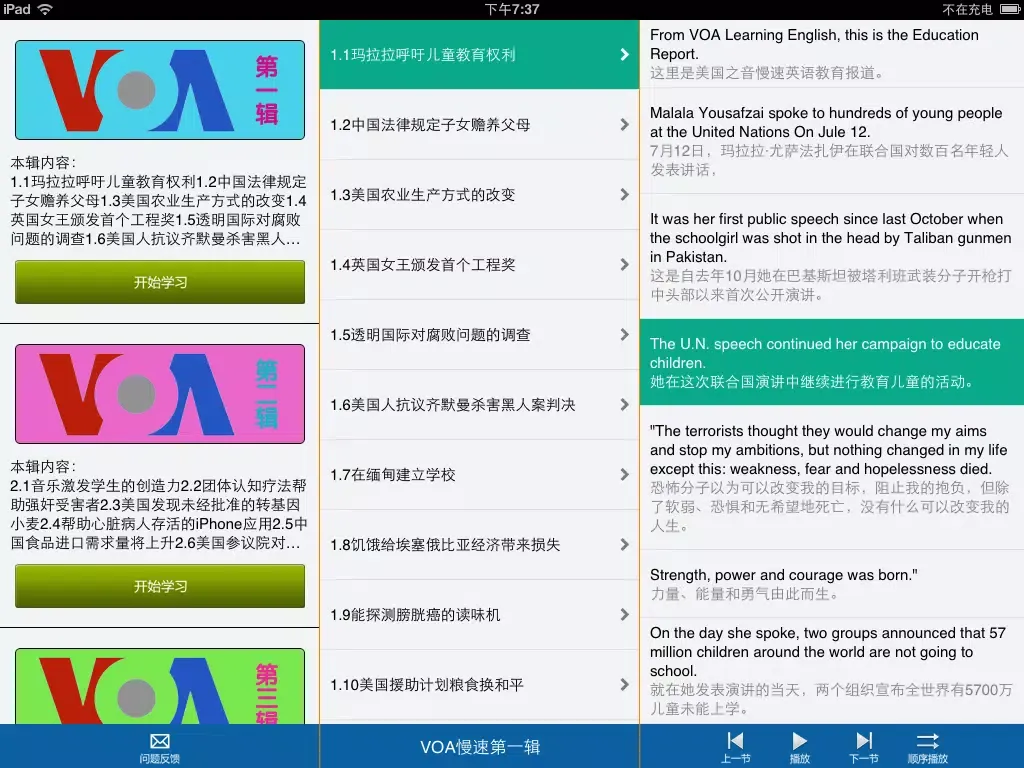Tap sentence 'On the day she spoke'
This screenshot has height=768, width=1024.
tap(831, 670)
